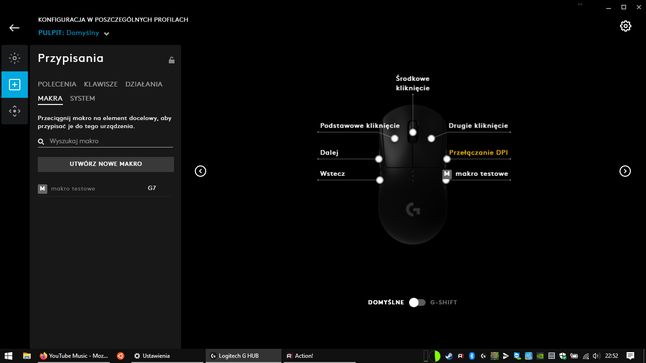Click the Bluetooth tray icon

coord(472,356)
